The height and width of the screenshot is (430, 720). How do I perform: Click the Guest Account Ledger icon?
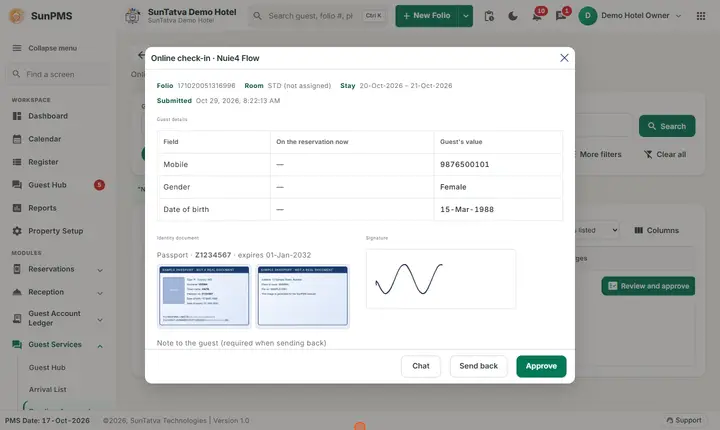[17, 318]
